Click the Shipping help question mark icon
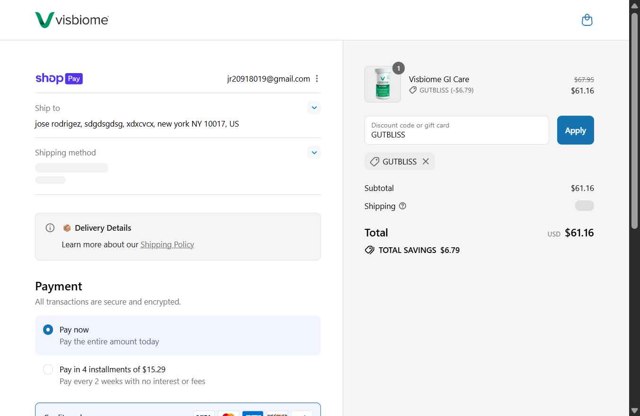The width and height of the screenshot is (640, 416). click(402, 206)
